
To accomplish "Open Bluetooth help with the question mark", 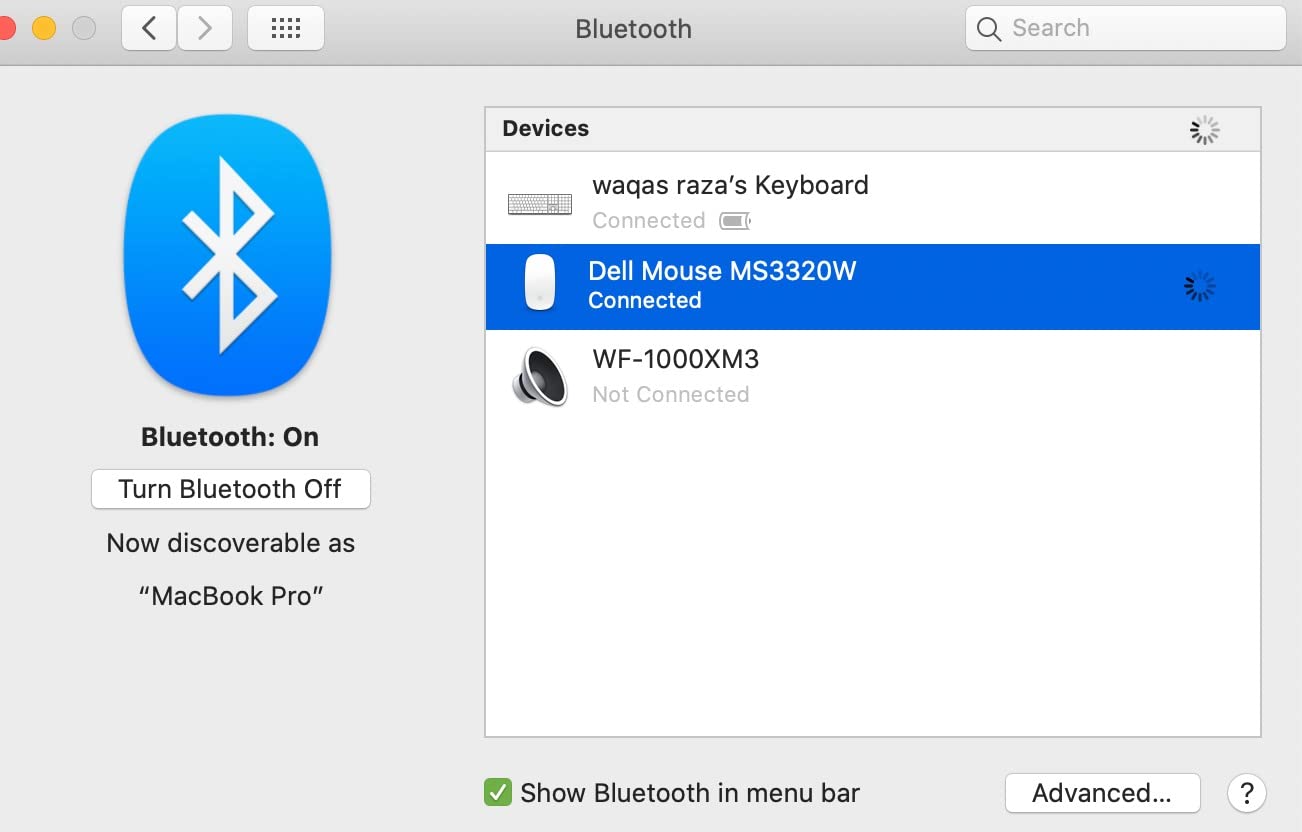I will (x=1247, y=793).
